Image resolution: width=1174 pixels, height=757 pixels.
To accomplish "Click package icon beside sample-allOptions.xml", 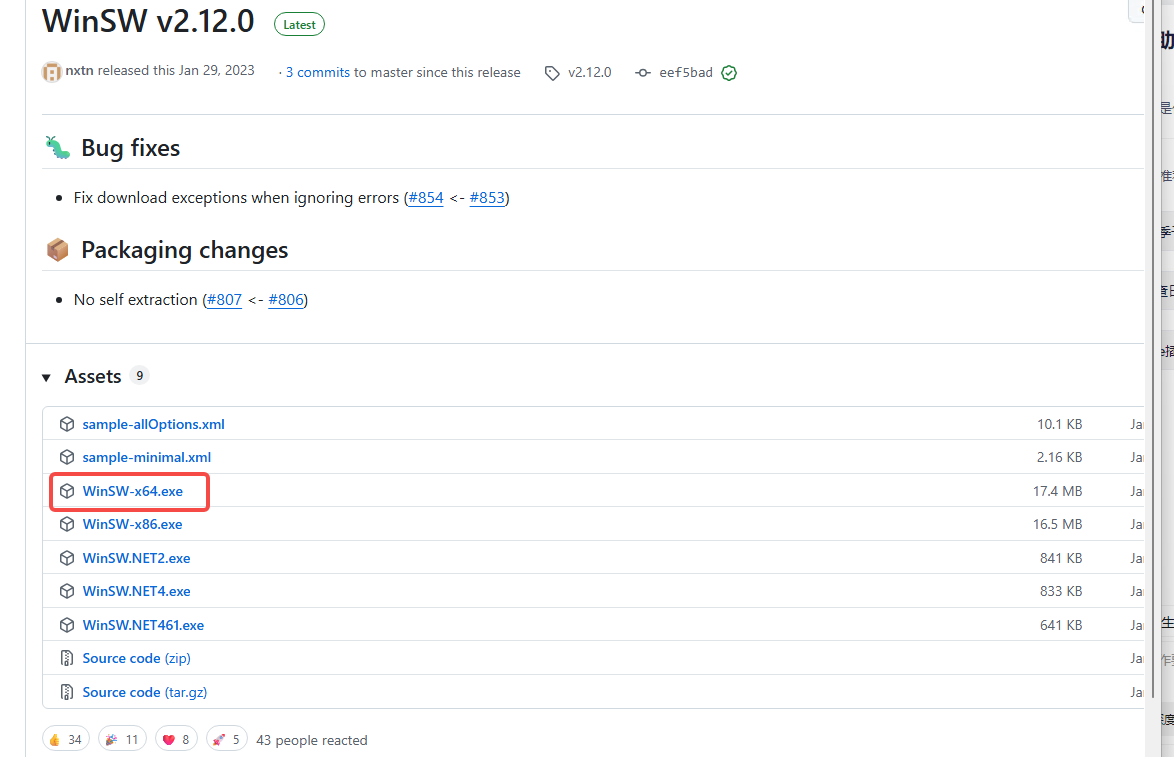I will tap(67, 424).
